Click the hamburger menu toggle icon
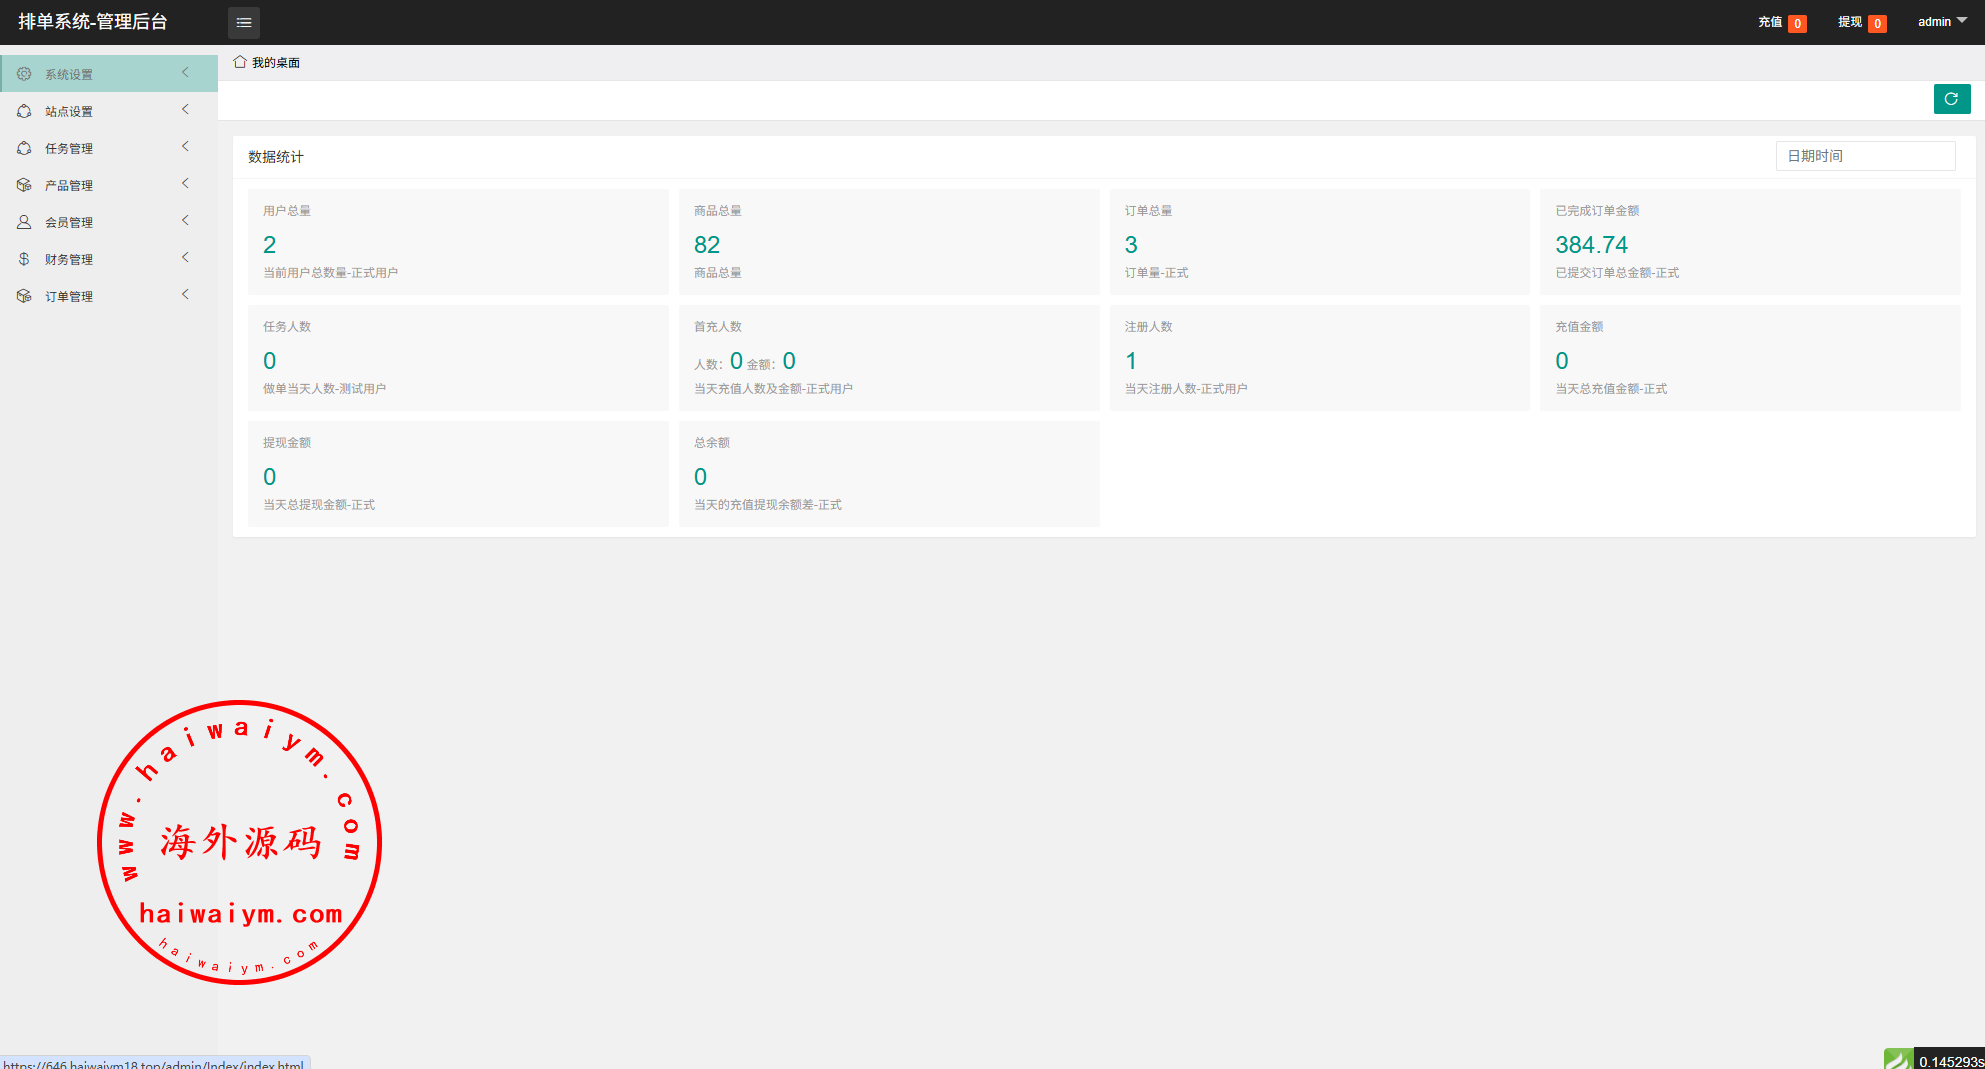1985x1069 pixels. pyautogui.click(x=244, y=22)
